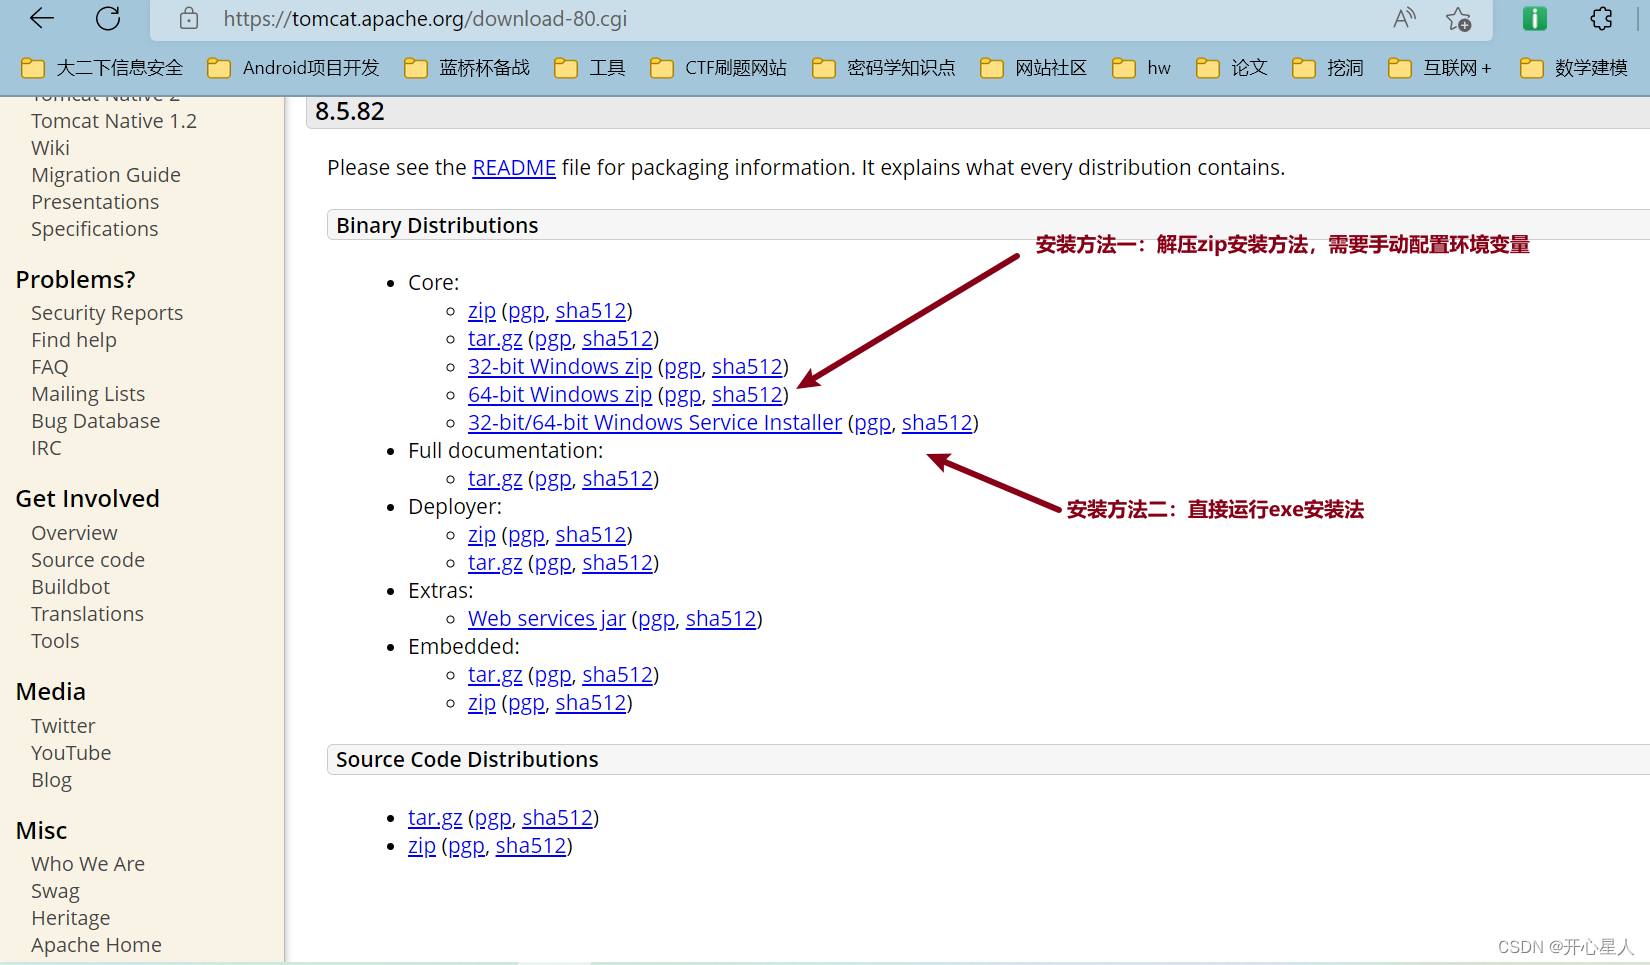Open Source code sidebar link

(88, 560)
